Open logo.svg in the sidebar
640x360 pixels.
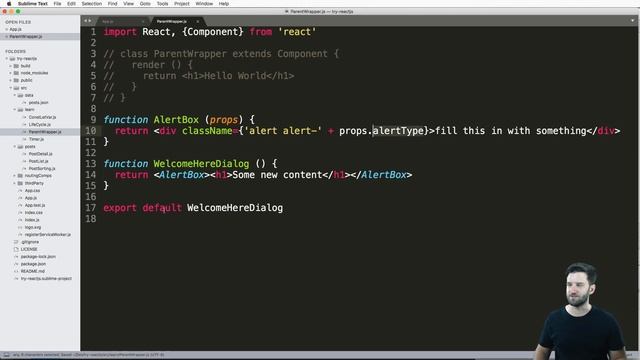pos(33,227)
